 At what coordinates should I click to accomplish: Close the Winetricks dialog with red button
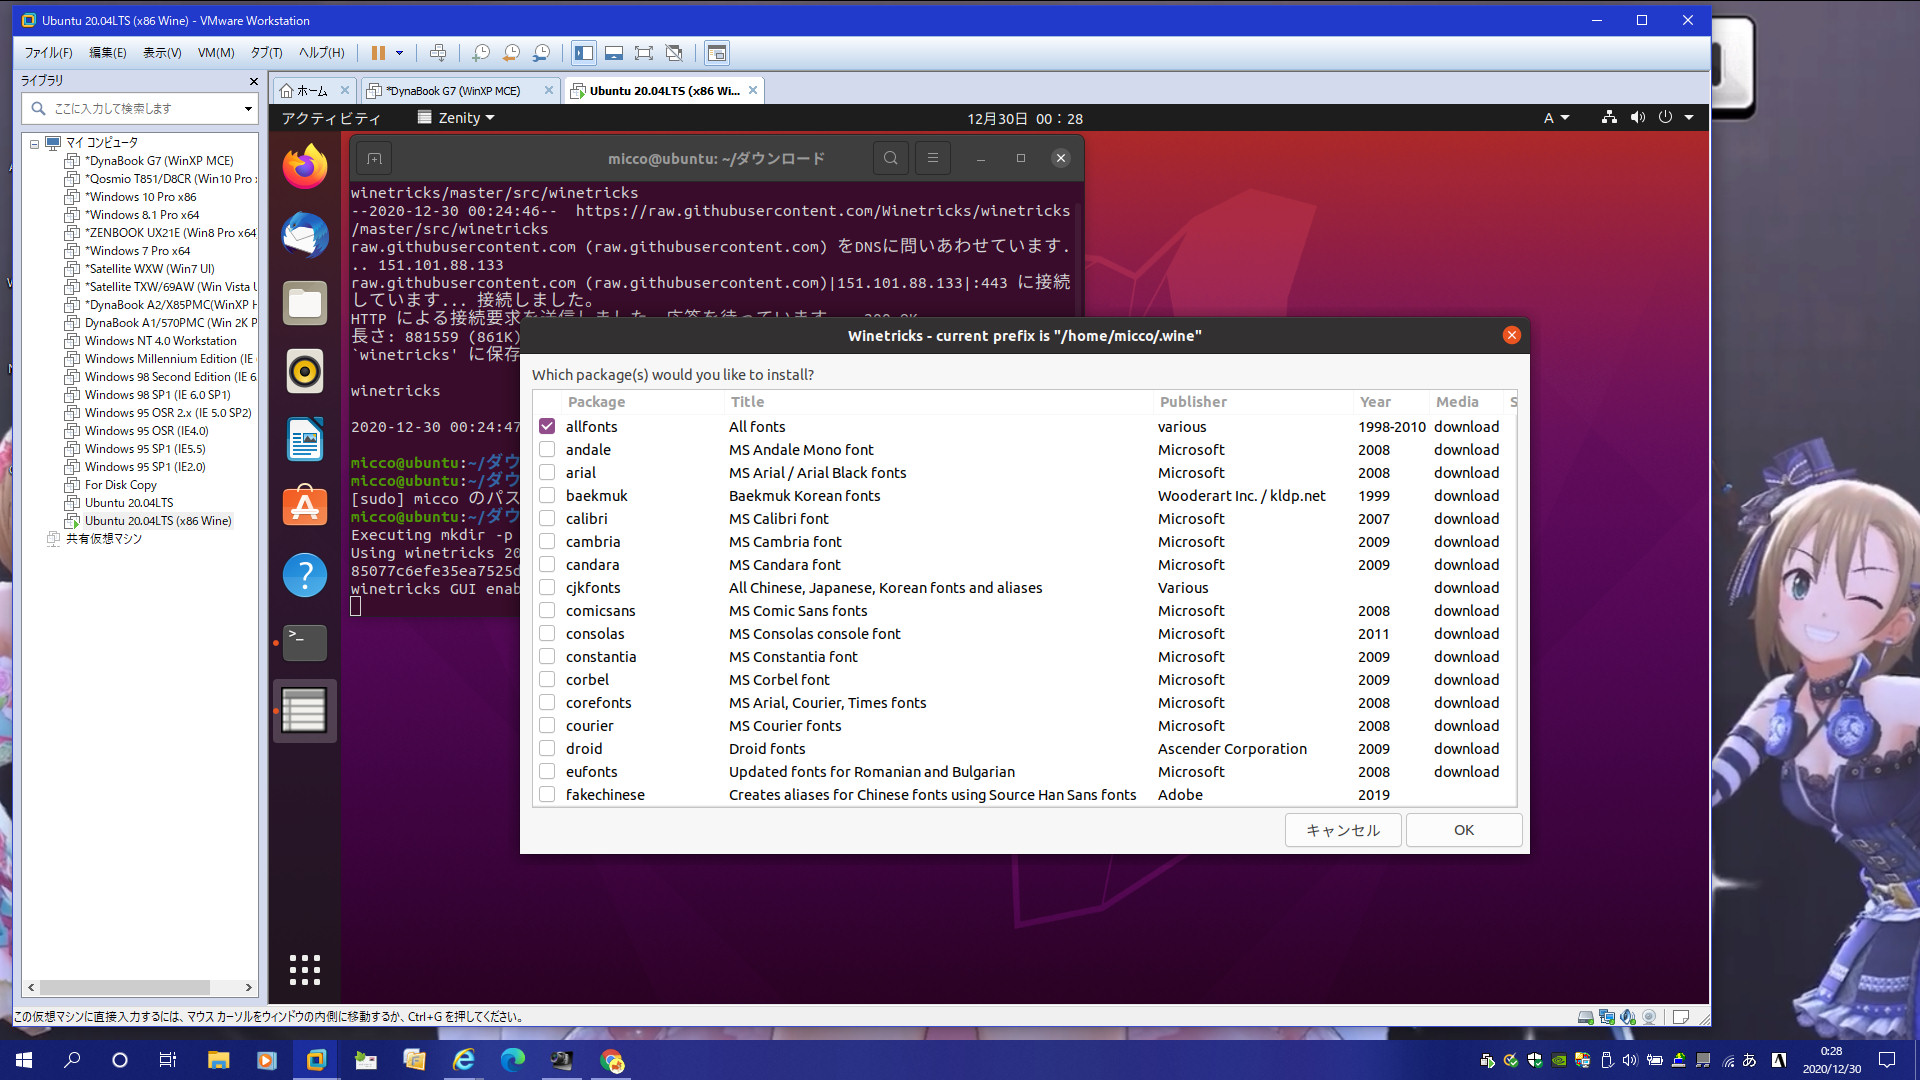coord(1511,335)
